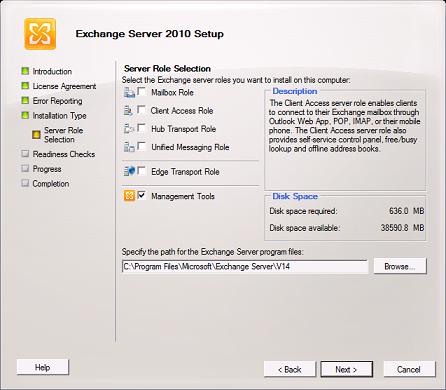Click the gray Progress step indicator
The width and height of the screenshot is (446, 390).
25,168
